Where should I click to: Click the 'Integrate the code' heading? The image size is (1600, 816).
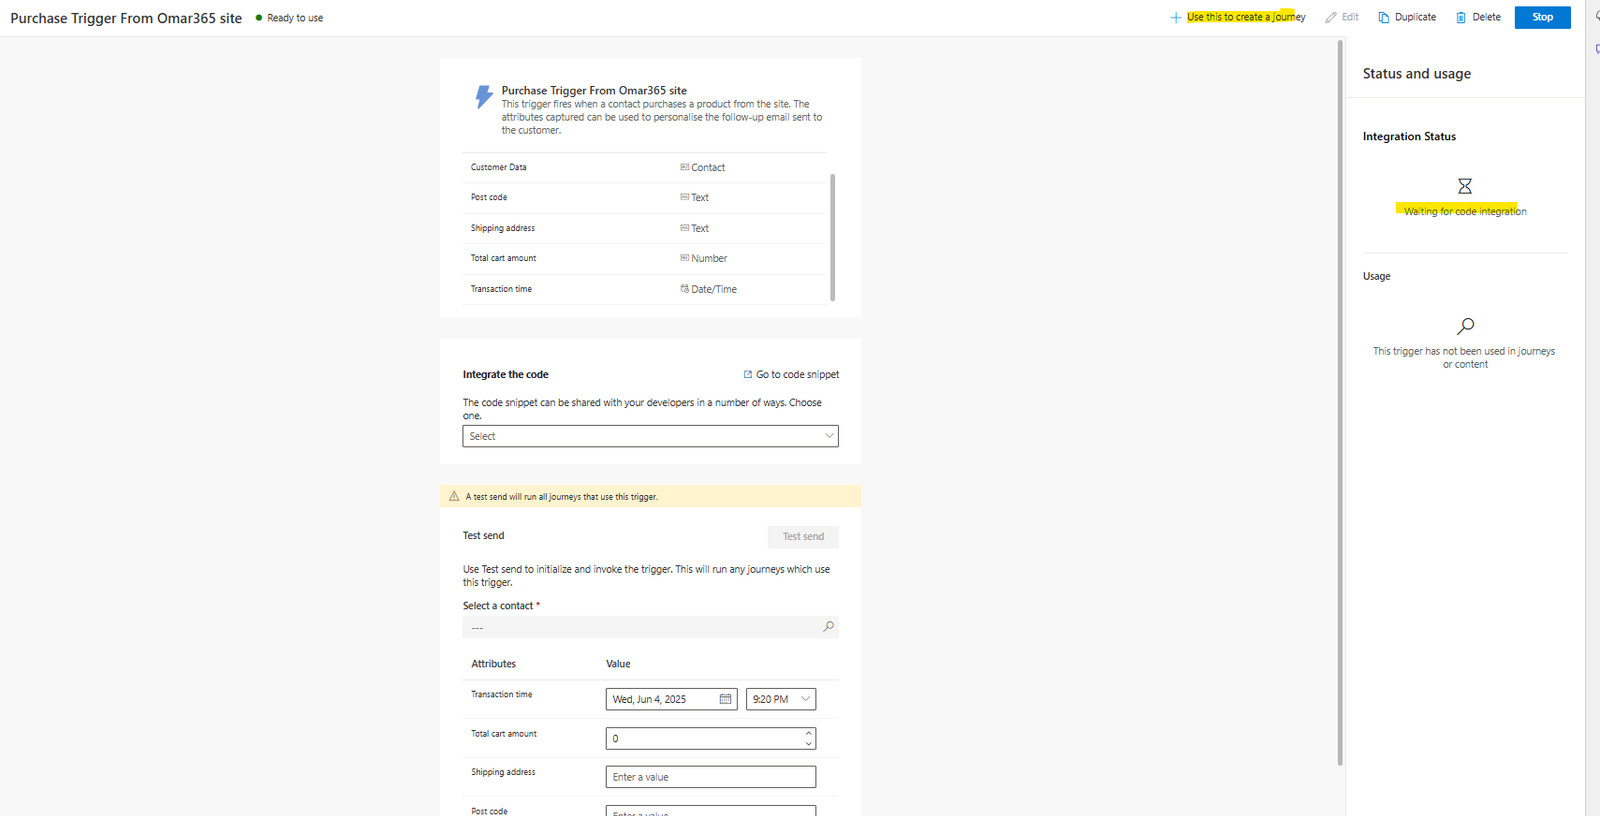(505, 374)
